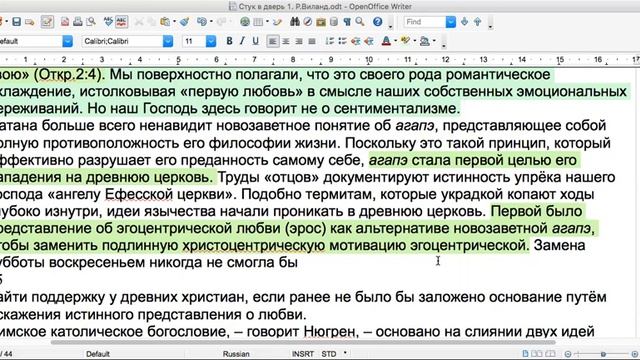The image size is (640, 360).
Task: Expand the Font Name dropdown arrow
Action: [168, 41]
